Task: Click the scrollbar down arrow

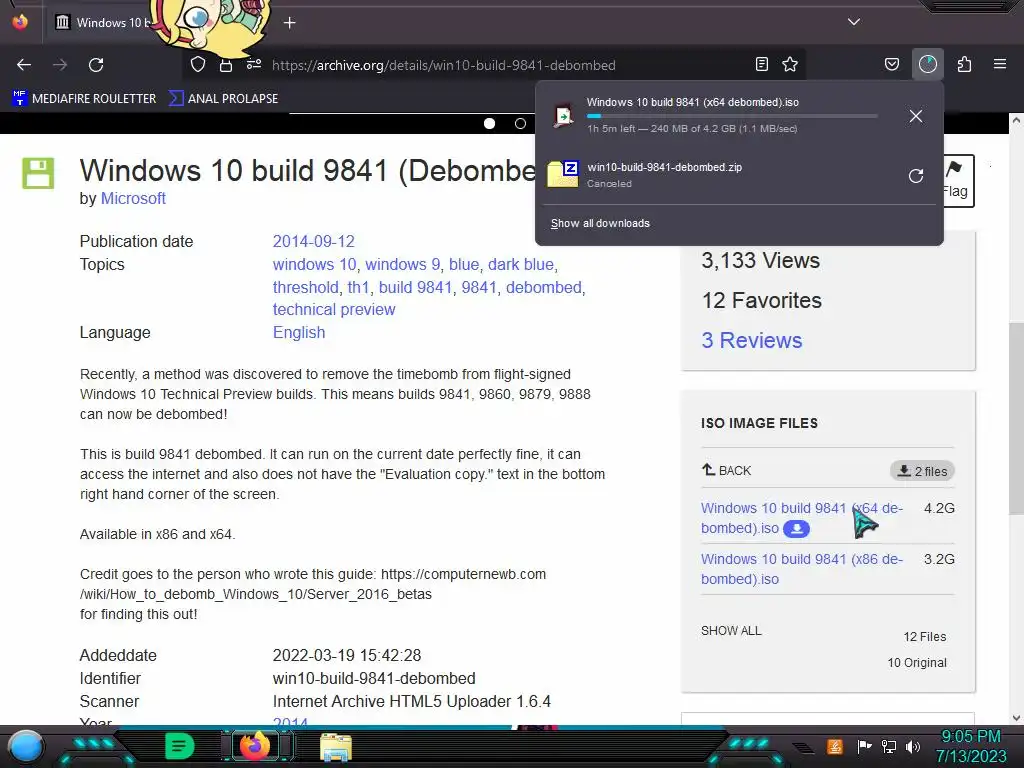Action: pos(1016,718)
